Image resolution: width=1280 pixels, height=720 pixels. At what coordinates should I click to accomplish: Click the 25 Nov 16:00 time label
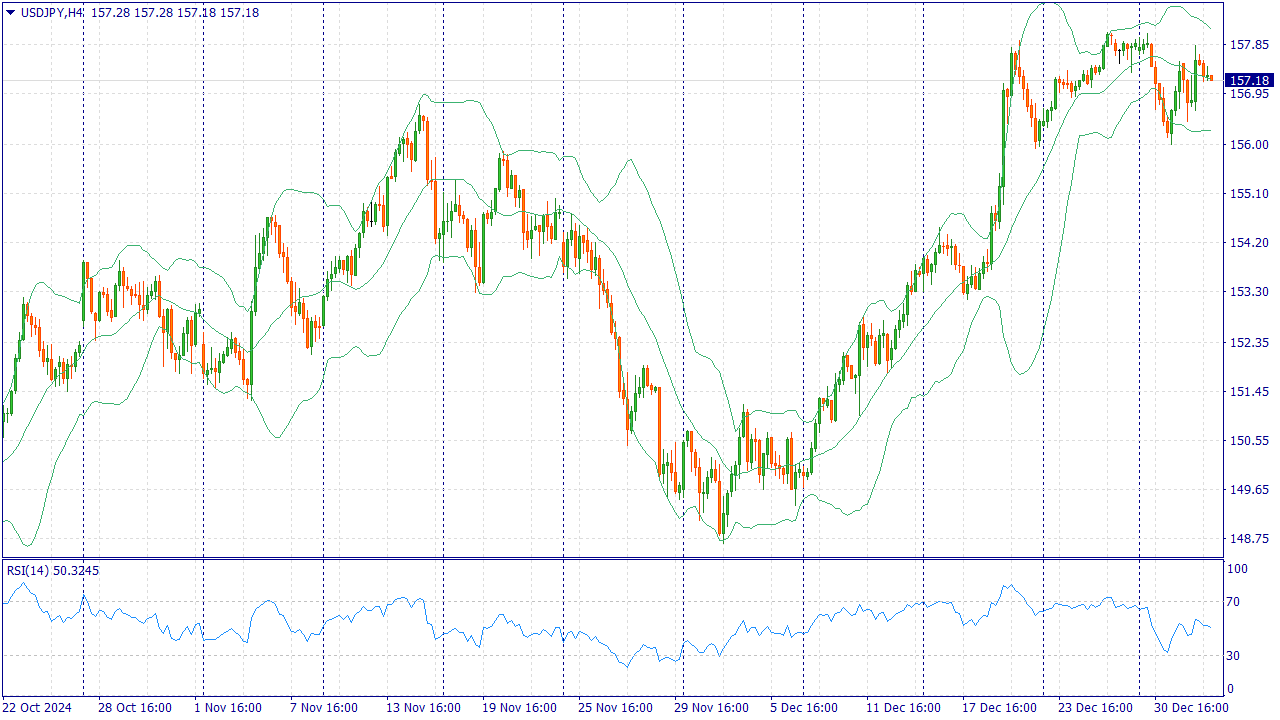tap(615, 708)
